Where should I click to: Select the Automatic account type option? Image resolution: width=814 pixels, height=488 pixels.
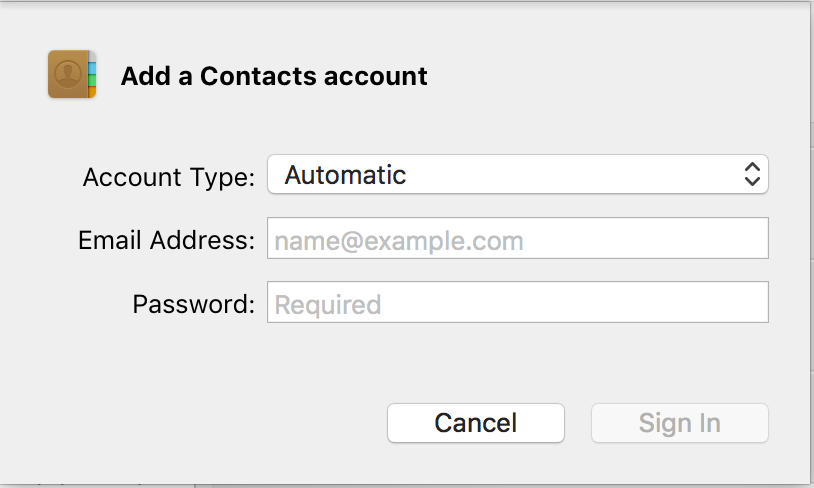click(345, 175)
